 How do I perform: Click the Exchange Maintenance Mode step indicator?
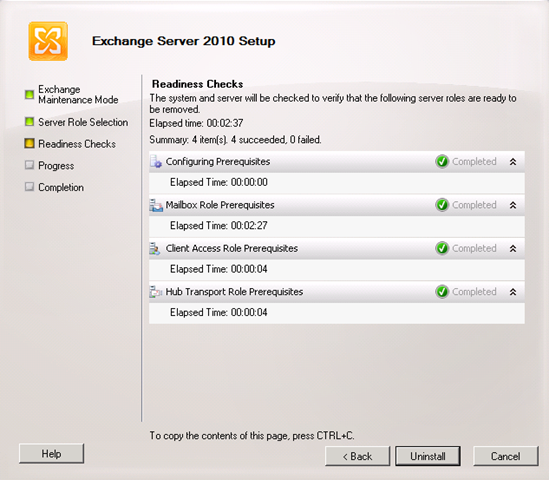click(x=29, y=95)
